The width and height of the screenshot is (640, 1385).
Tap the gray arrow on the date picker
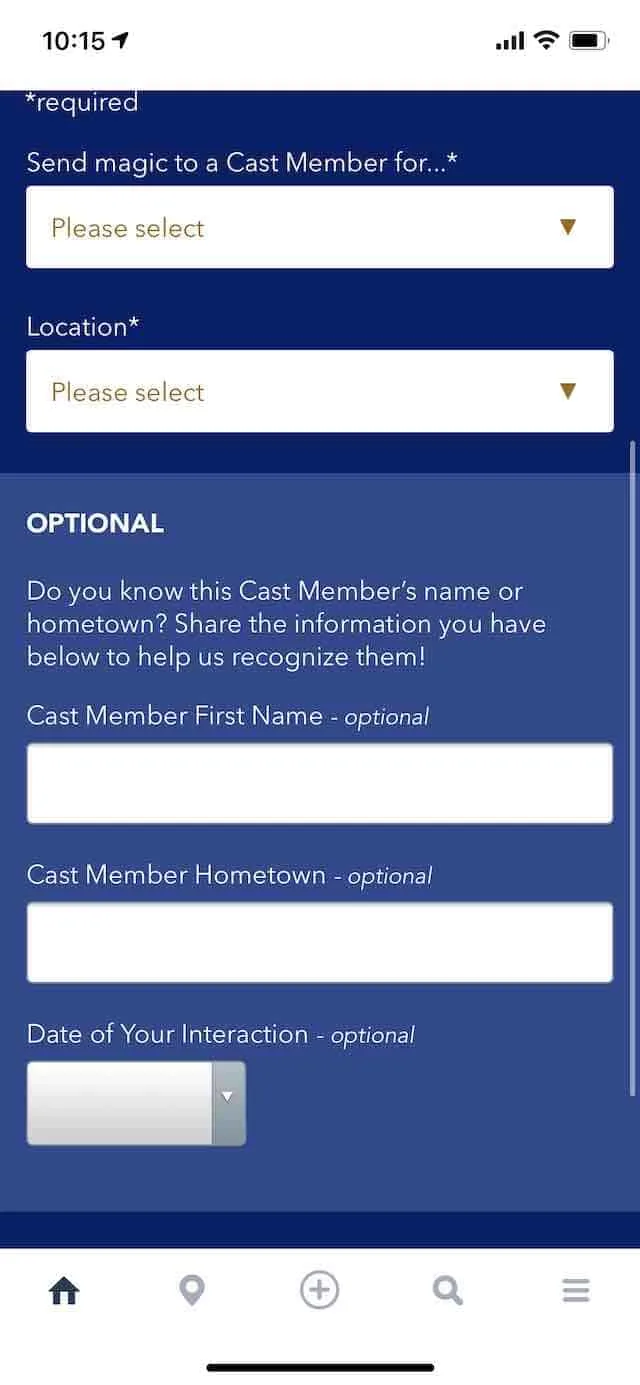[228, 1097]
